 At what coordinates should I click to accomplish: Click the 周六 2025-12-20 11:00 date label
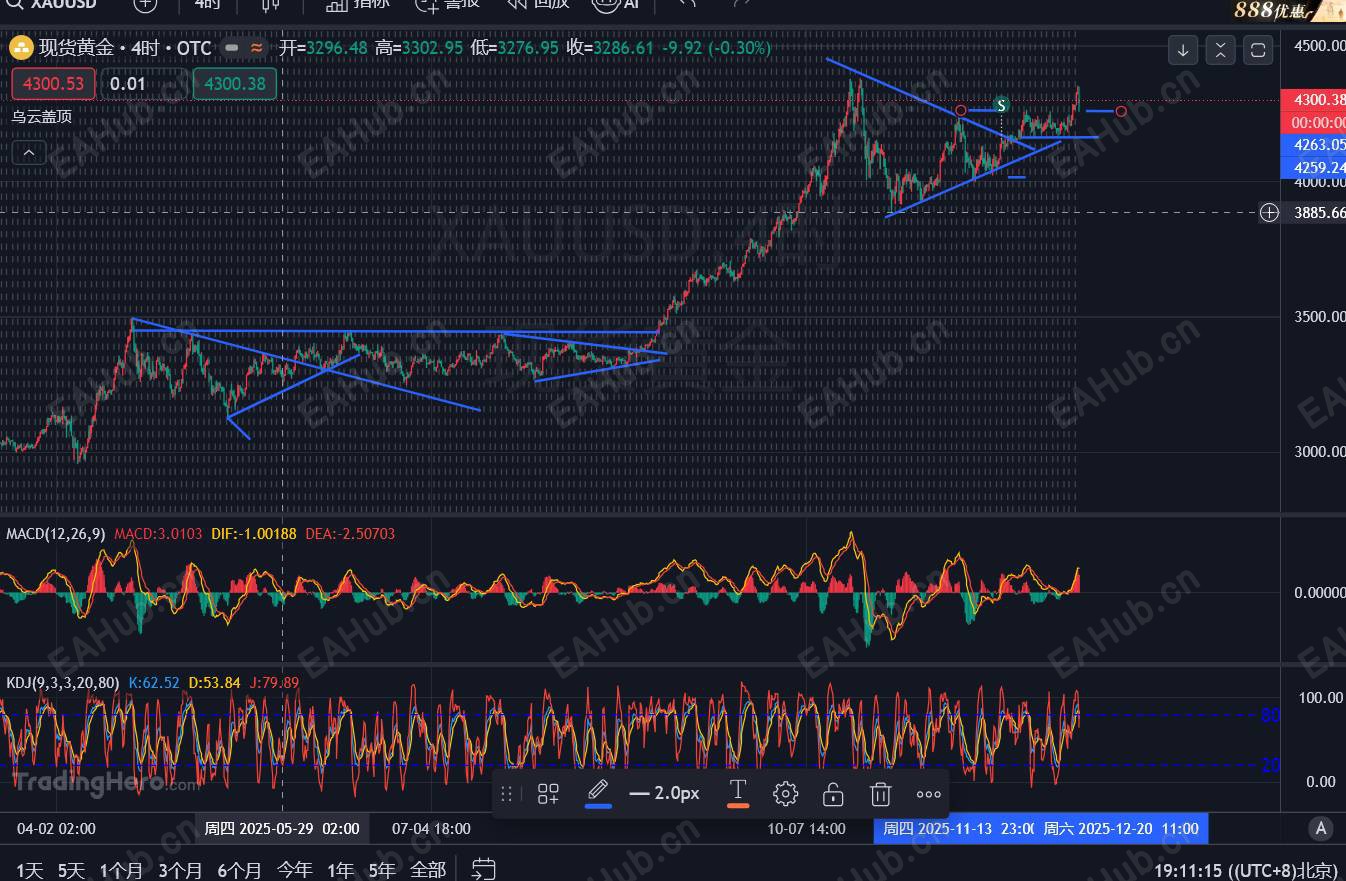(x=1122, y=828)
